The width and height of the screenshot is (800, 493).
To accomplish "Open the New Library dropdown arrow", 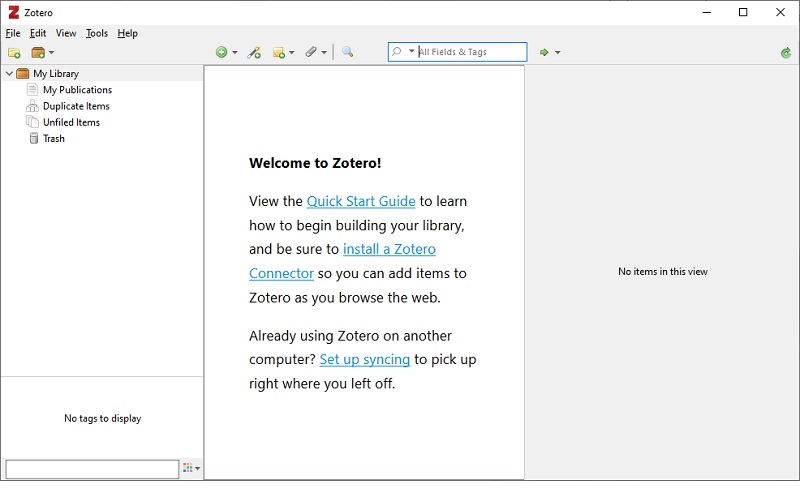I will pyautogui.click(x=52, y=53).
